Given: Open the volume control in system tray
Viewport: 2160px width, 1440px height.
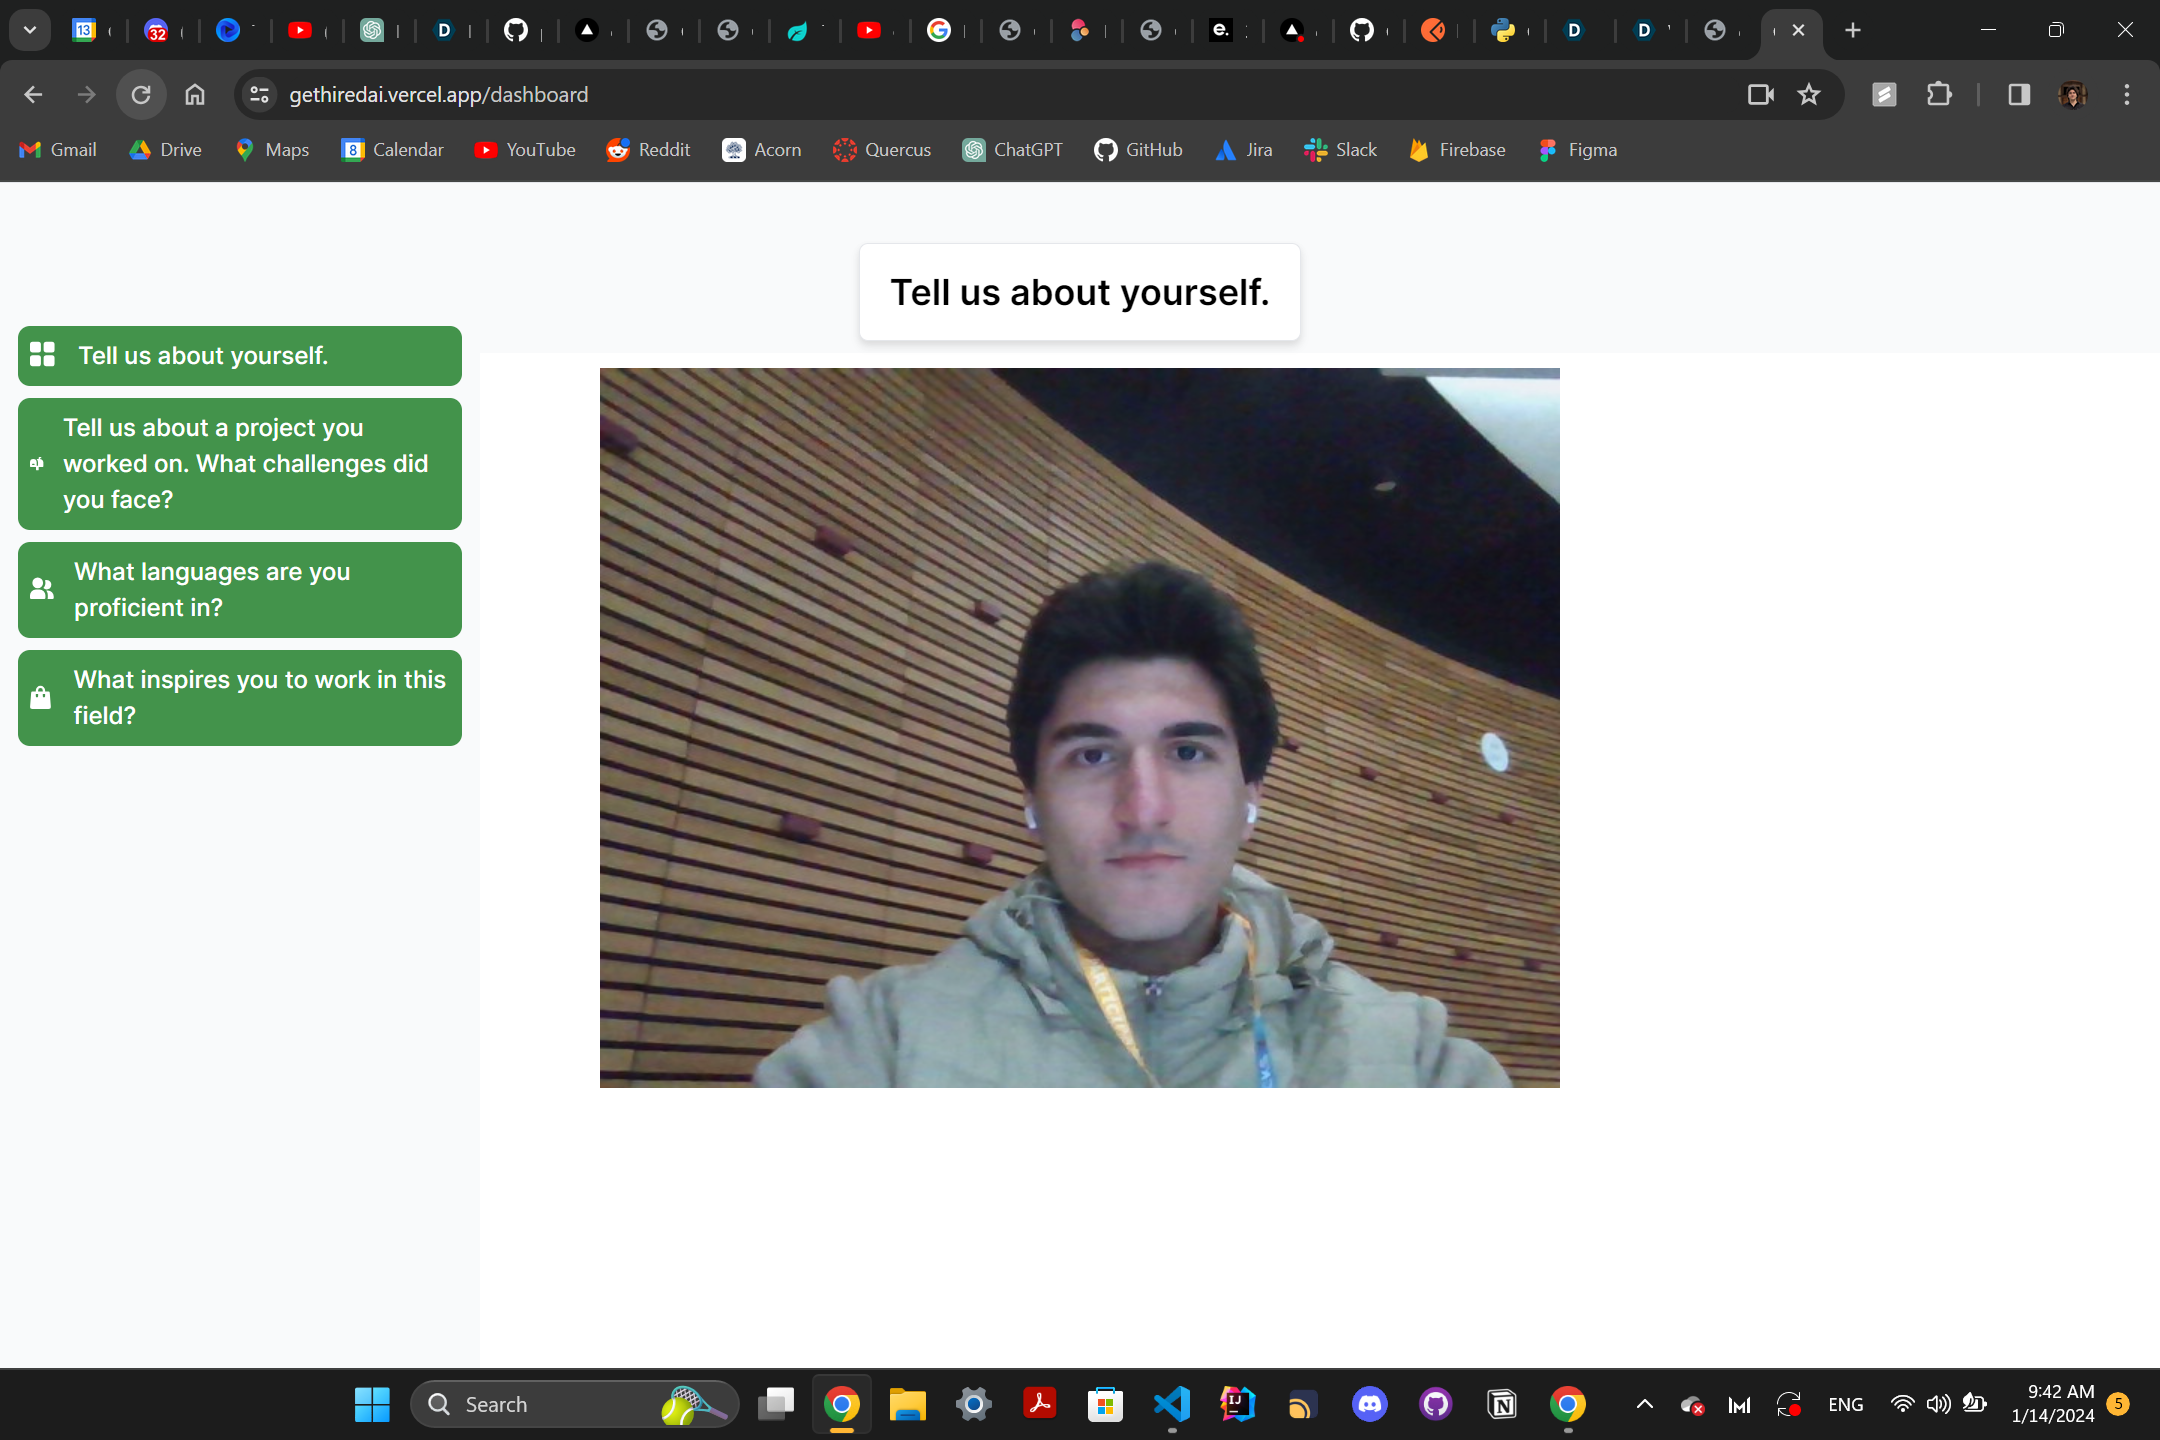Looking at the screenshot, I should (1938, 1404).
